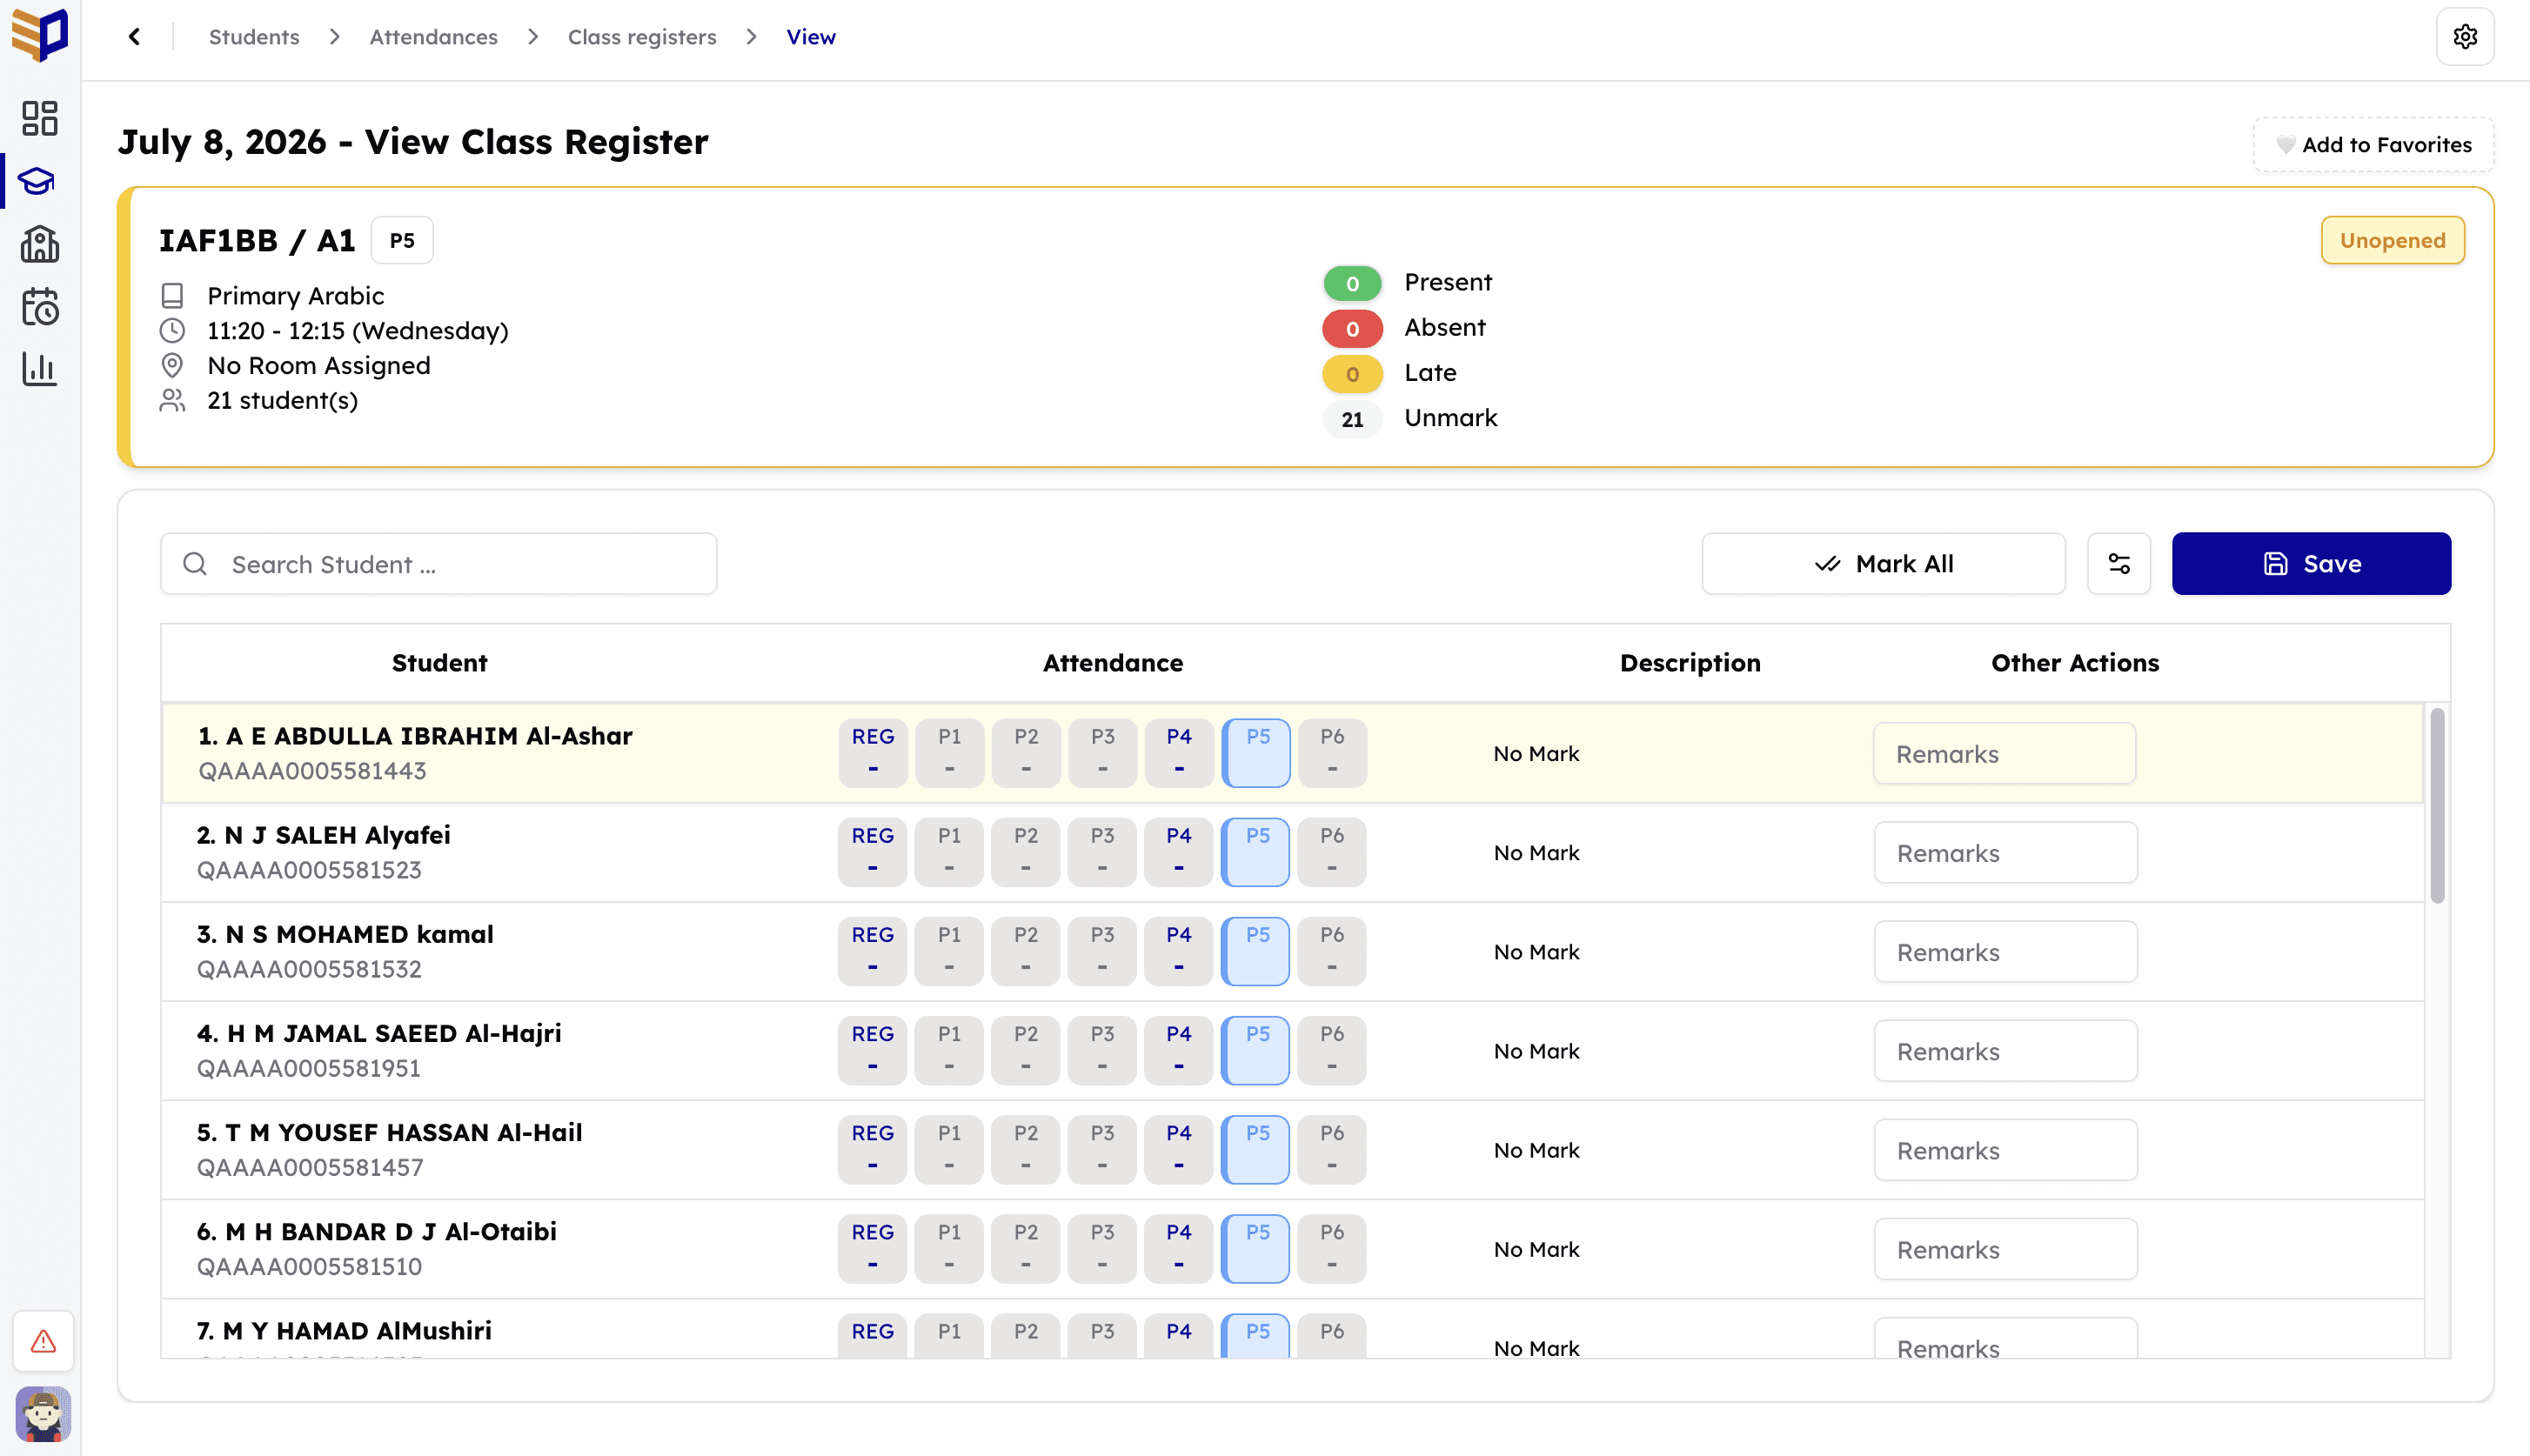Go back using the left chevron arrow
Image resolution: width=2530 pixels, height=1456 pixels.
point(134,37)
